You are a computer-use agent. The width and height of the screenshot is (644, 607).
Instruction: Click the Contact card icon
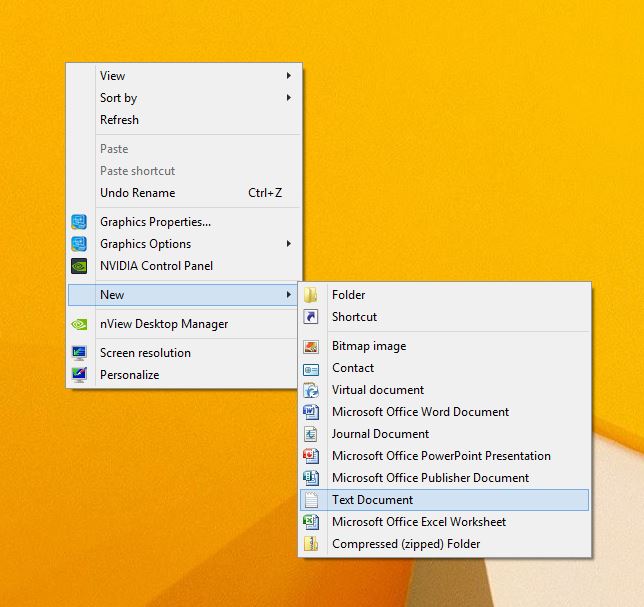point(311,370)
